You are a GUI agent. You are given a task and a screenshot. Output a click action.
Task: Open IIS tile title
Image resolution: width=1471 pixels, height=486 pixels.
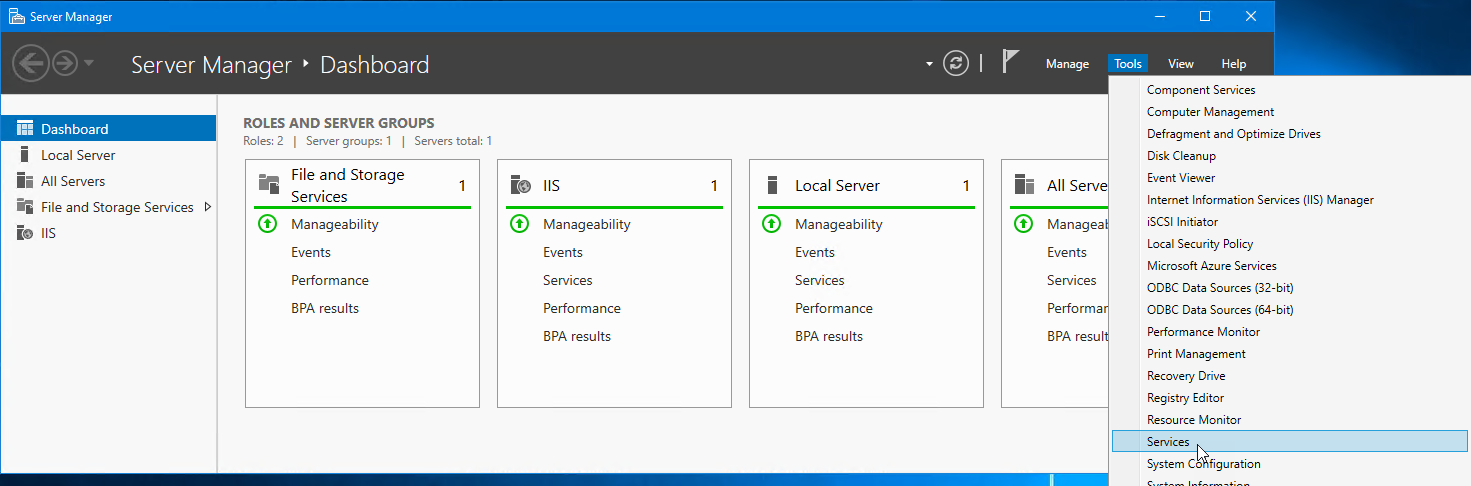(x=551, y=186)
